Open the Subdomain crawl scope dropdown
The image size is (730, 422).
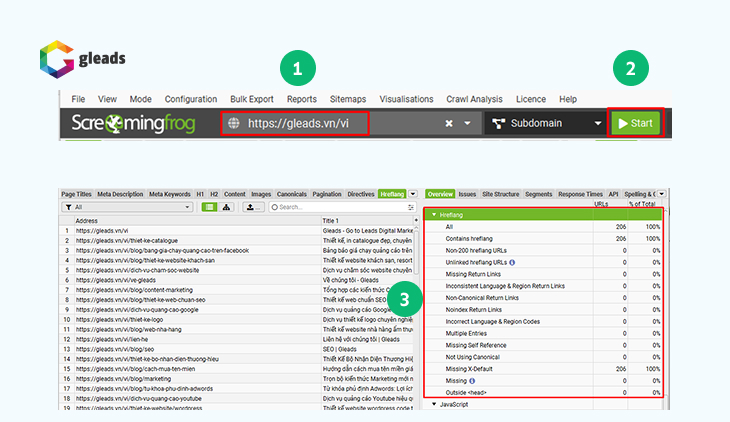[546, 123]
